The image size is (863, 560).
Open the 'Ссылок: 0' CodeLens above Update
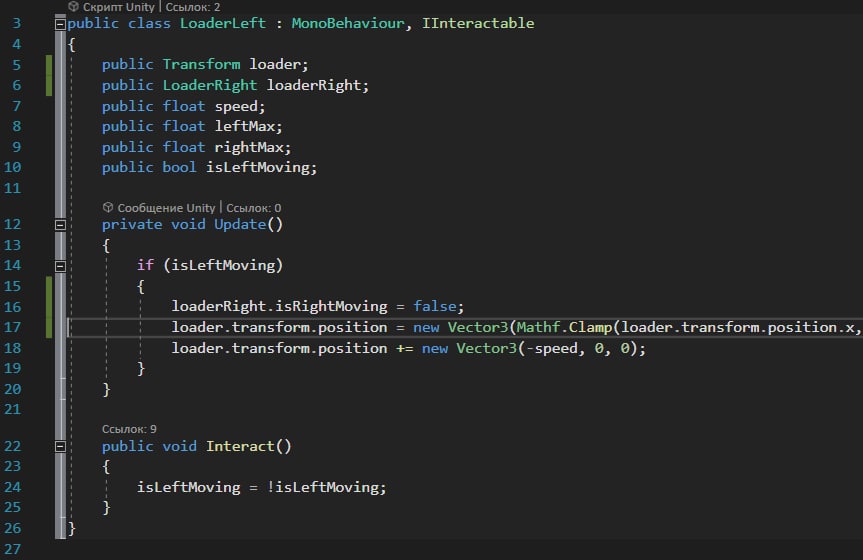click(x=254, y=208)
